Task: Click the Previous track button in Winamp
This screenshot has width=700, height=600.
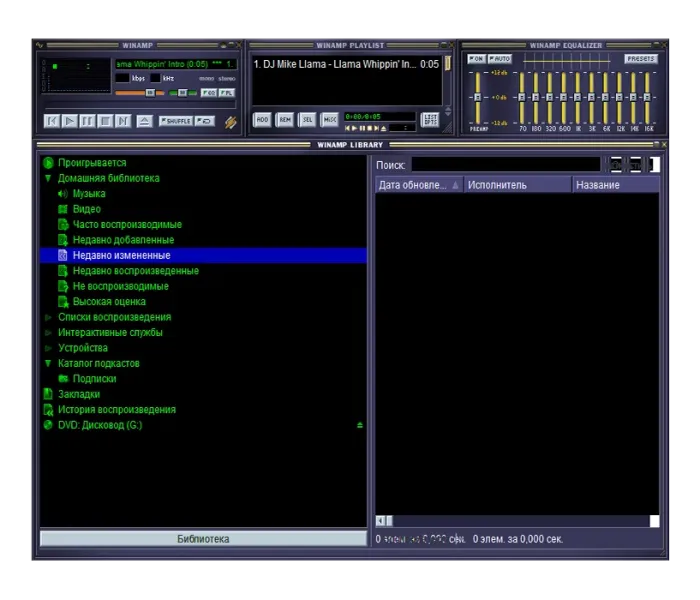Action: (52, 121)
